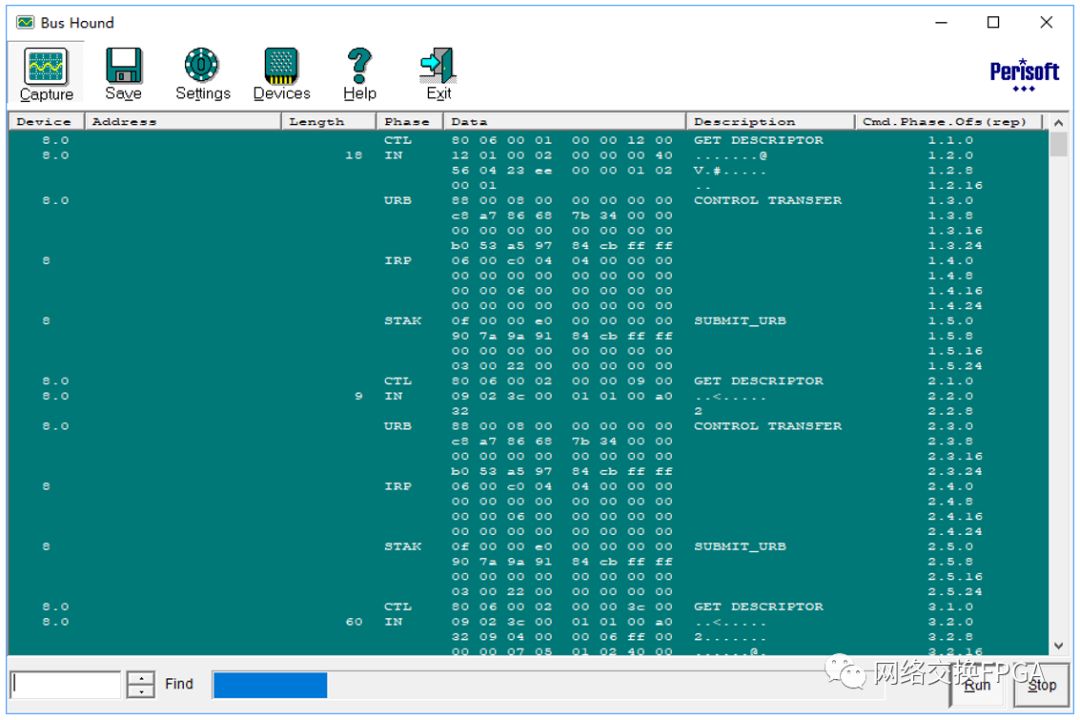1080x720 pixels.
Task: Click the IN phase with length 18
Action: pyautogui.click(x=393, y=155)
